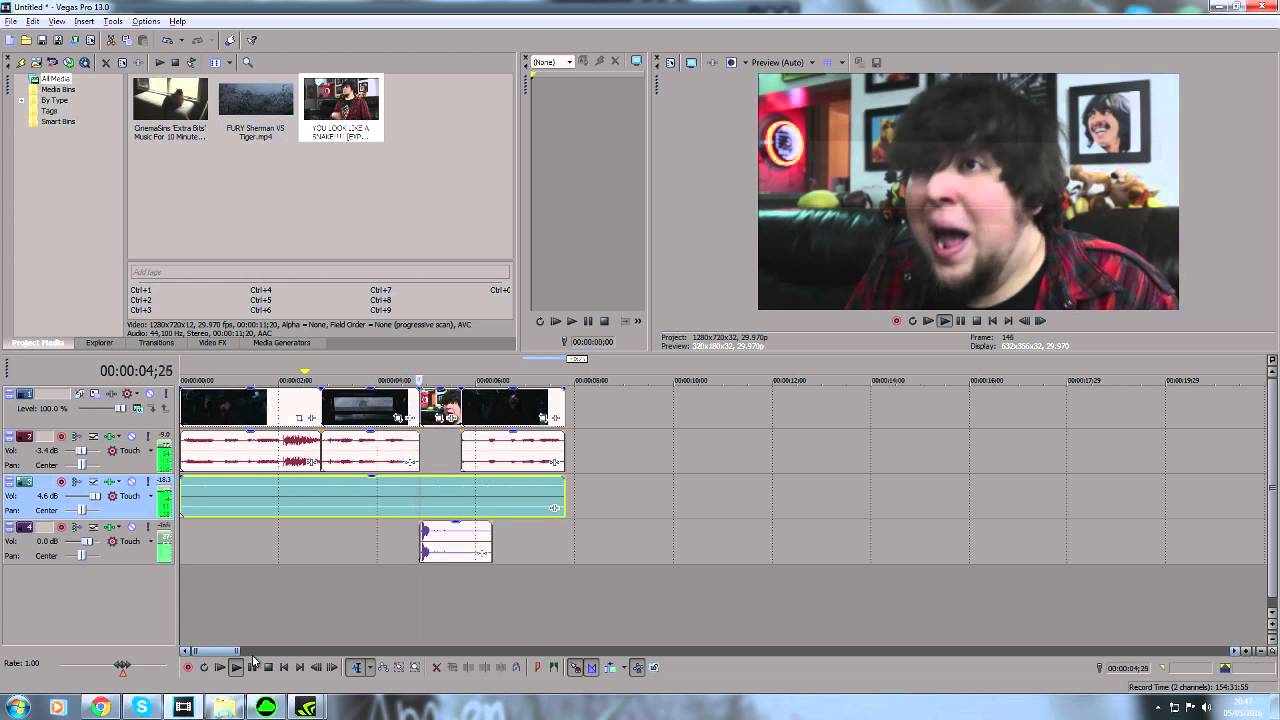1280x720 pixels.
Task: Select Media Bins folder
Action: (58, 89)
